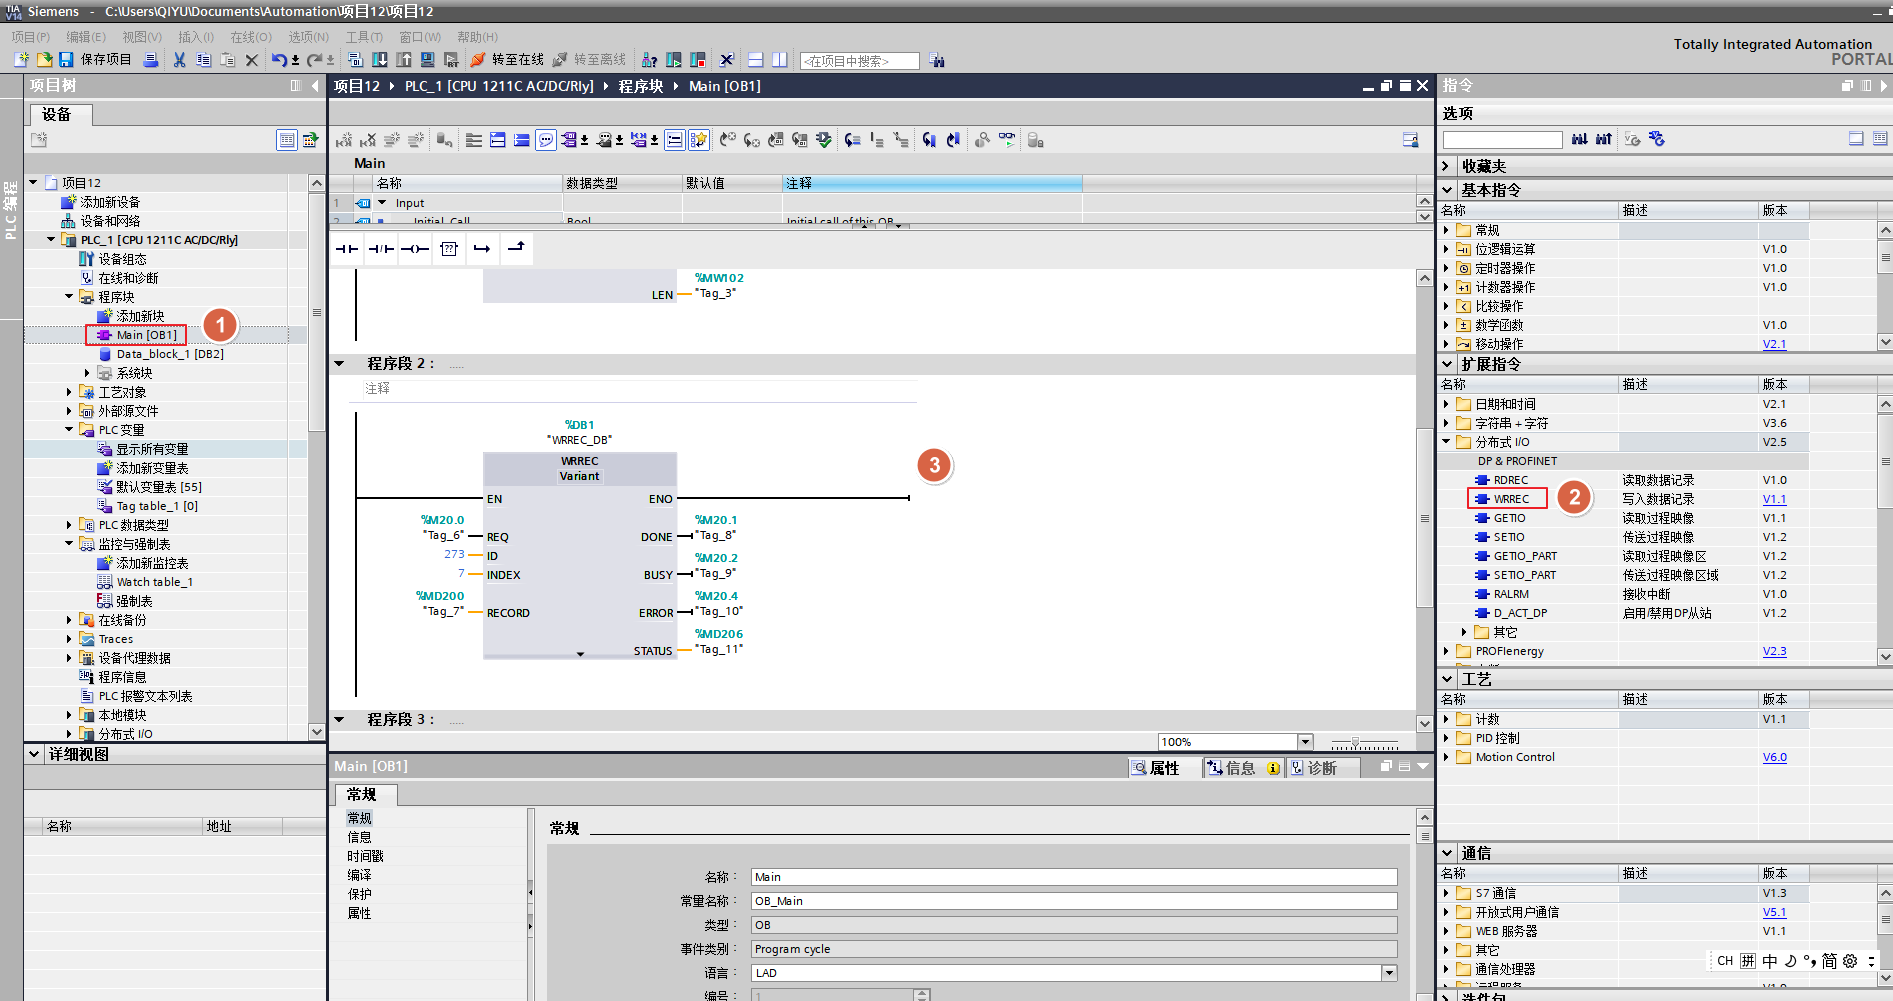Expand the 收藏夹 section
Viewport: 1893px width, 1001px height.
1447,167
